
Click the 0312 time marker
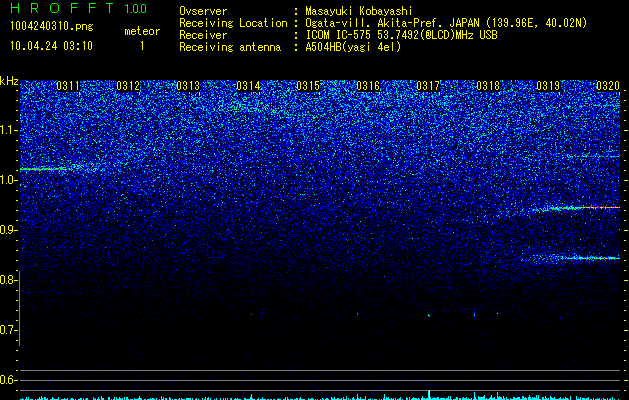point(128,86)
